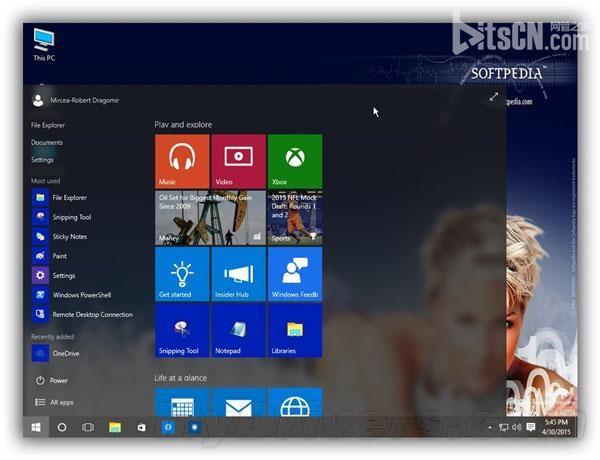Click the Task View taskbar button
Screen dimensions: 600x460
(x=88, y=427)
